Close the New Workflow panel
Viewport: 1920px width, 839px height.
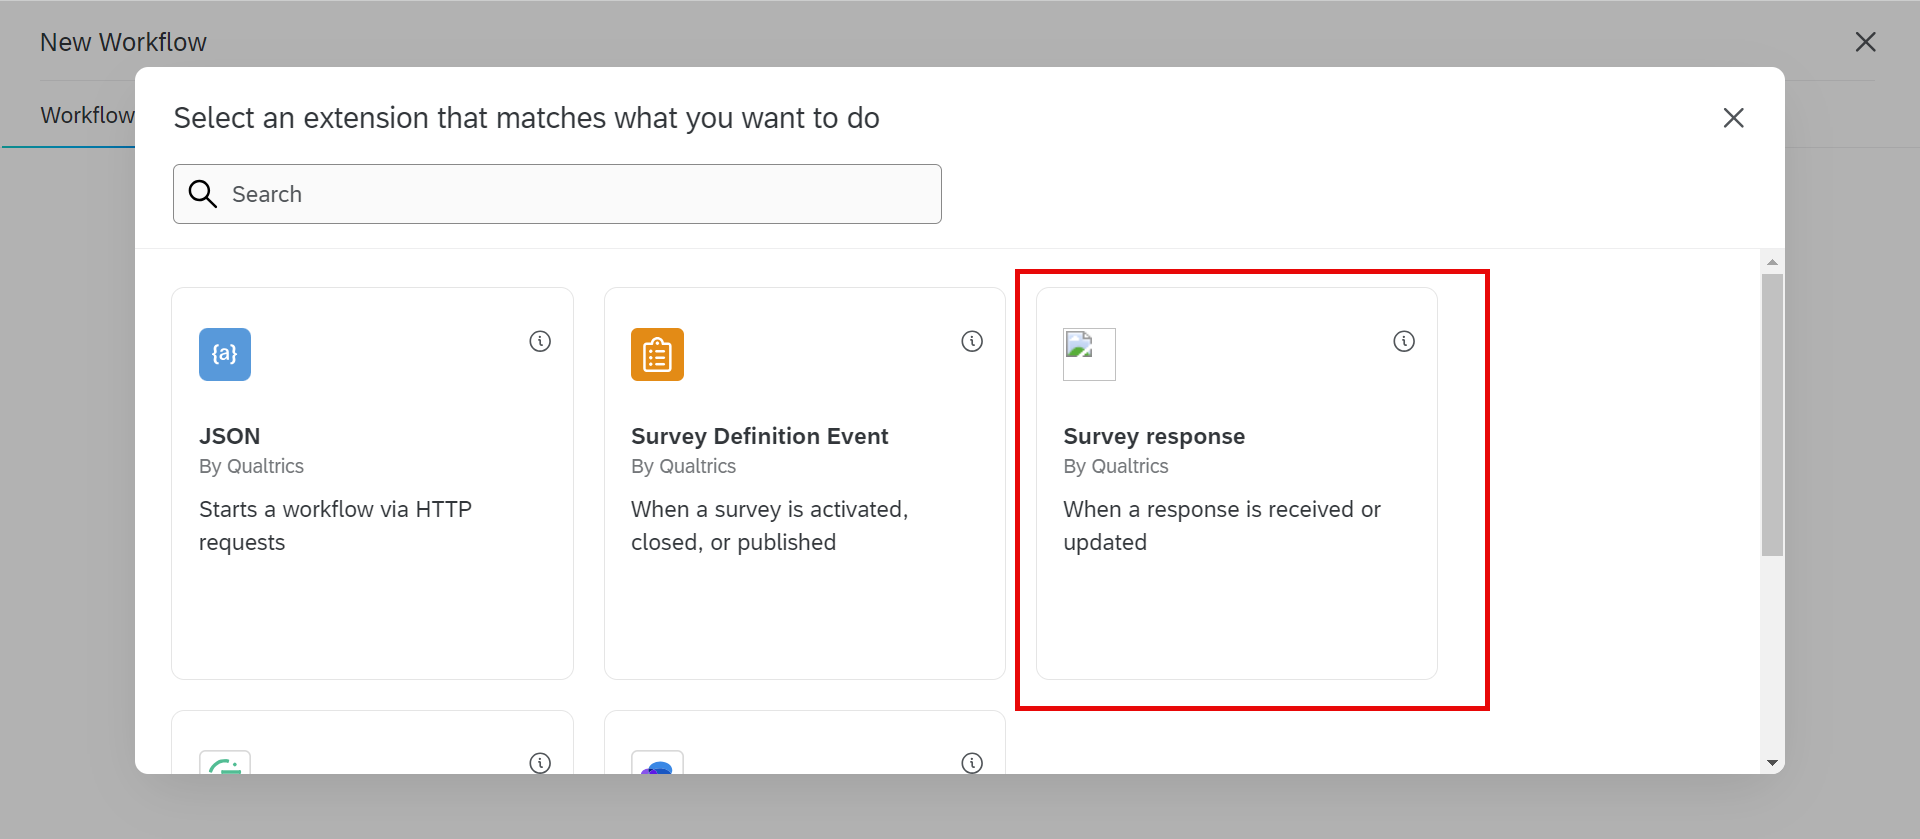1865,42
